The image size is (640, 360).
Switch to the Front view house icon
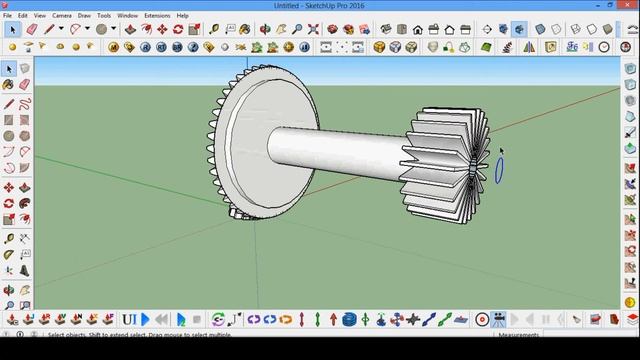coord(418,29)
